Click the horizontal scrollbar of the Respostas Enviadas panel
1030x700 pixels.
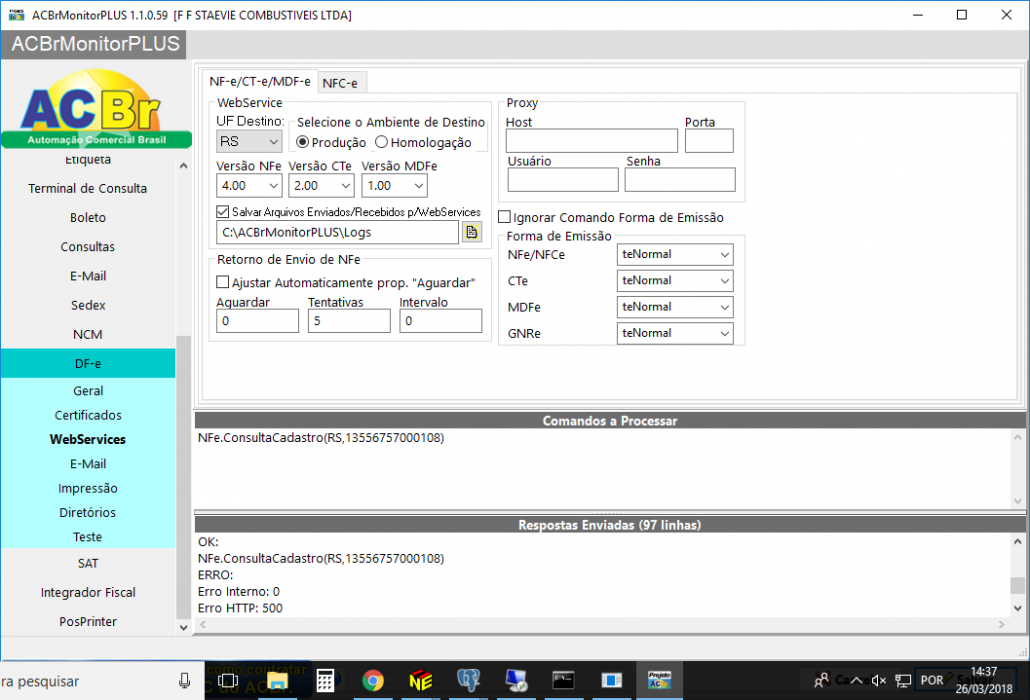point(602,624)
